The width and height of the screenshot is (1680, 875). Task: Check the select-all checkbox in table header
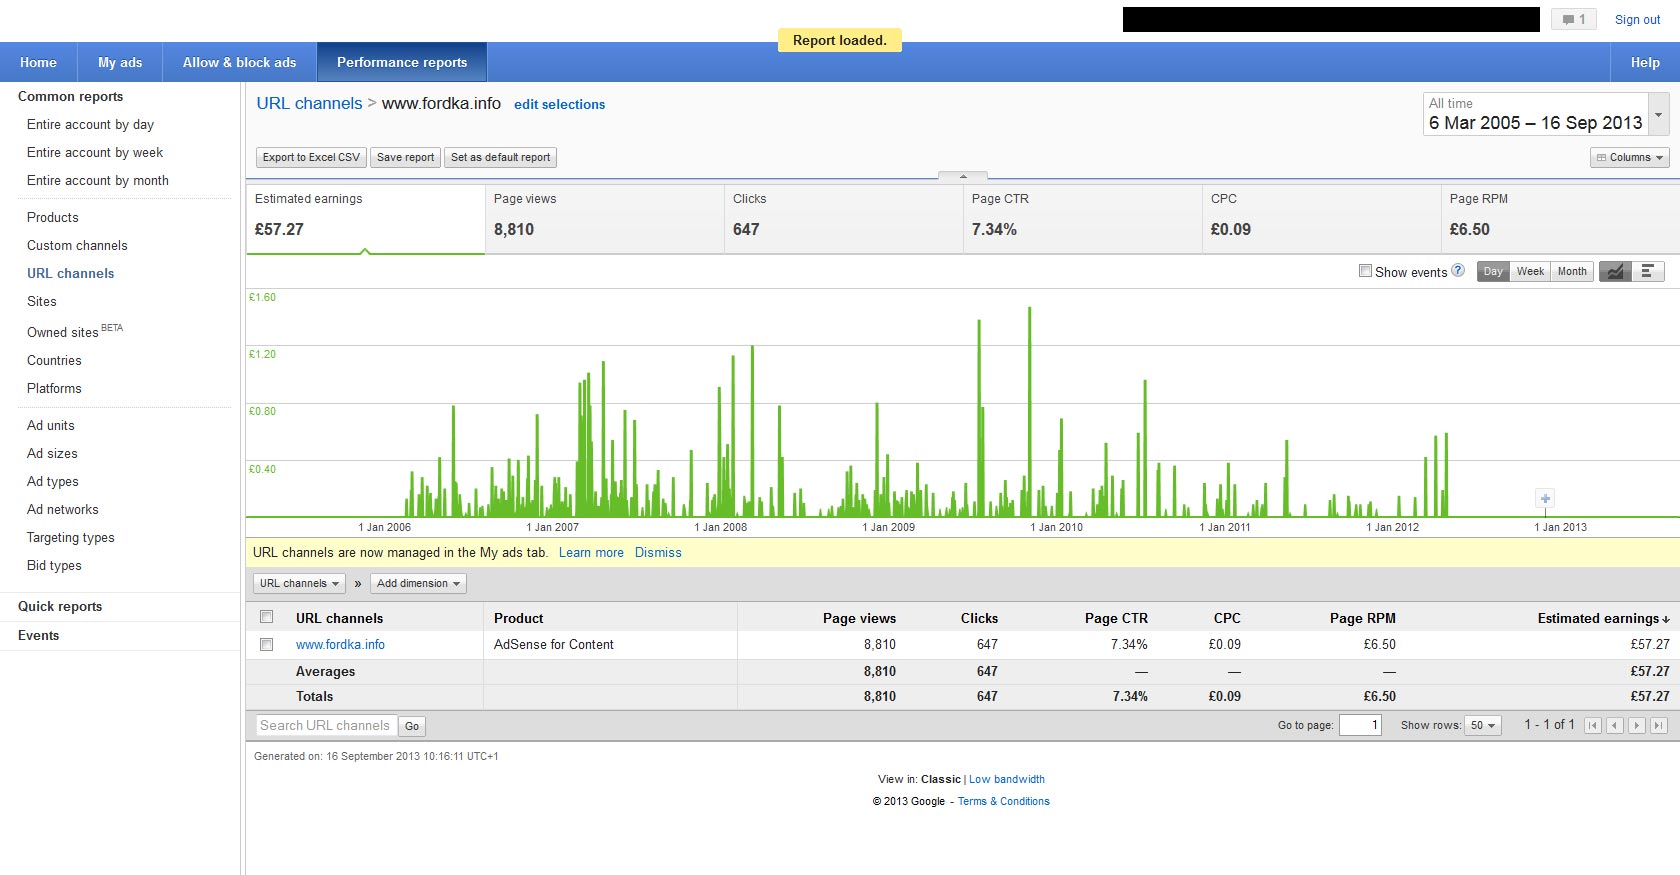tap(267, 617)
